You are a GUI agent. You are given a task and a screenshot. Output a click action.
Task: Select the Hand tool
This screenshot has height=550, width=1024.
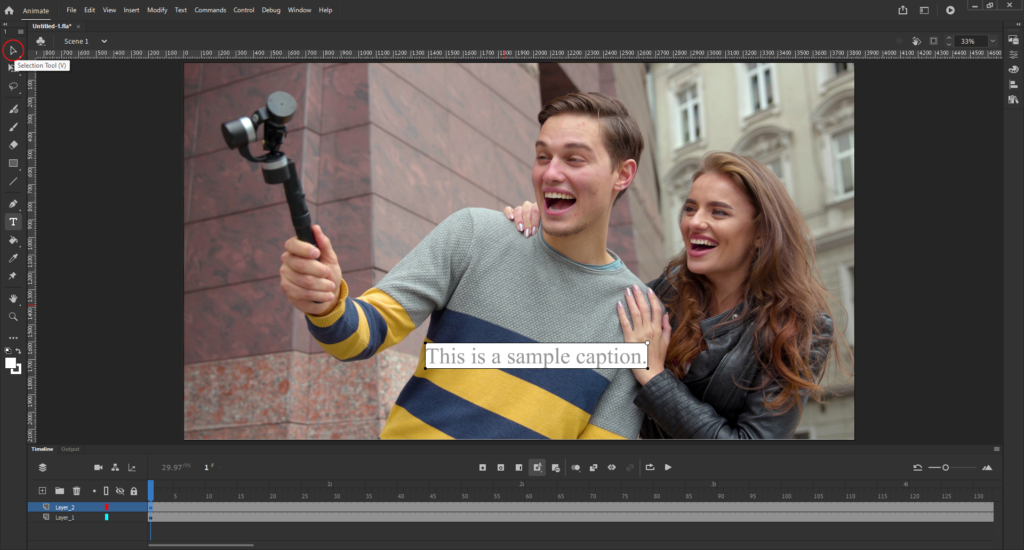point(13,298)
